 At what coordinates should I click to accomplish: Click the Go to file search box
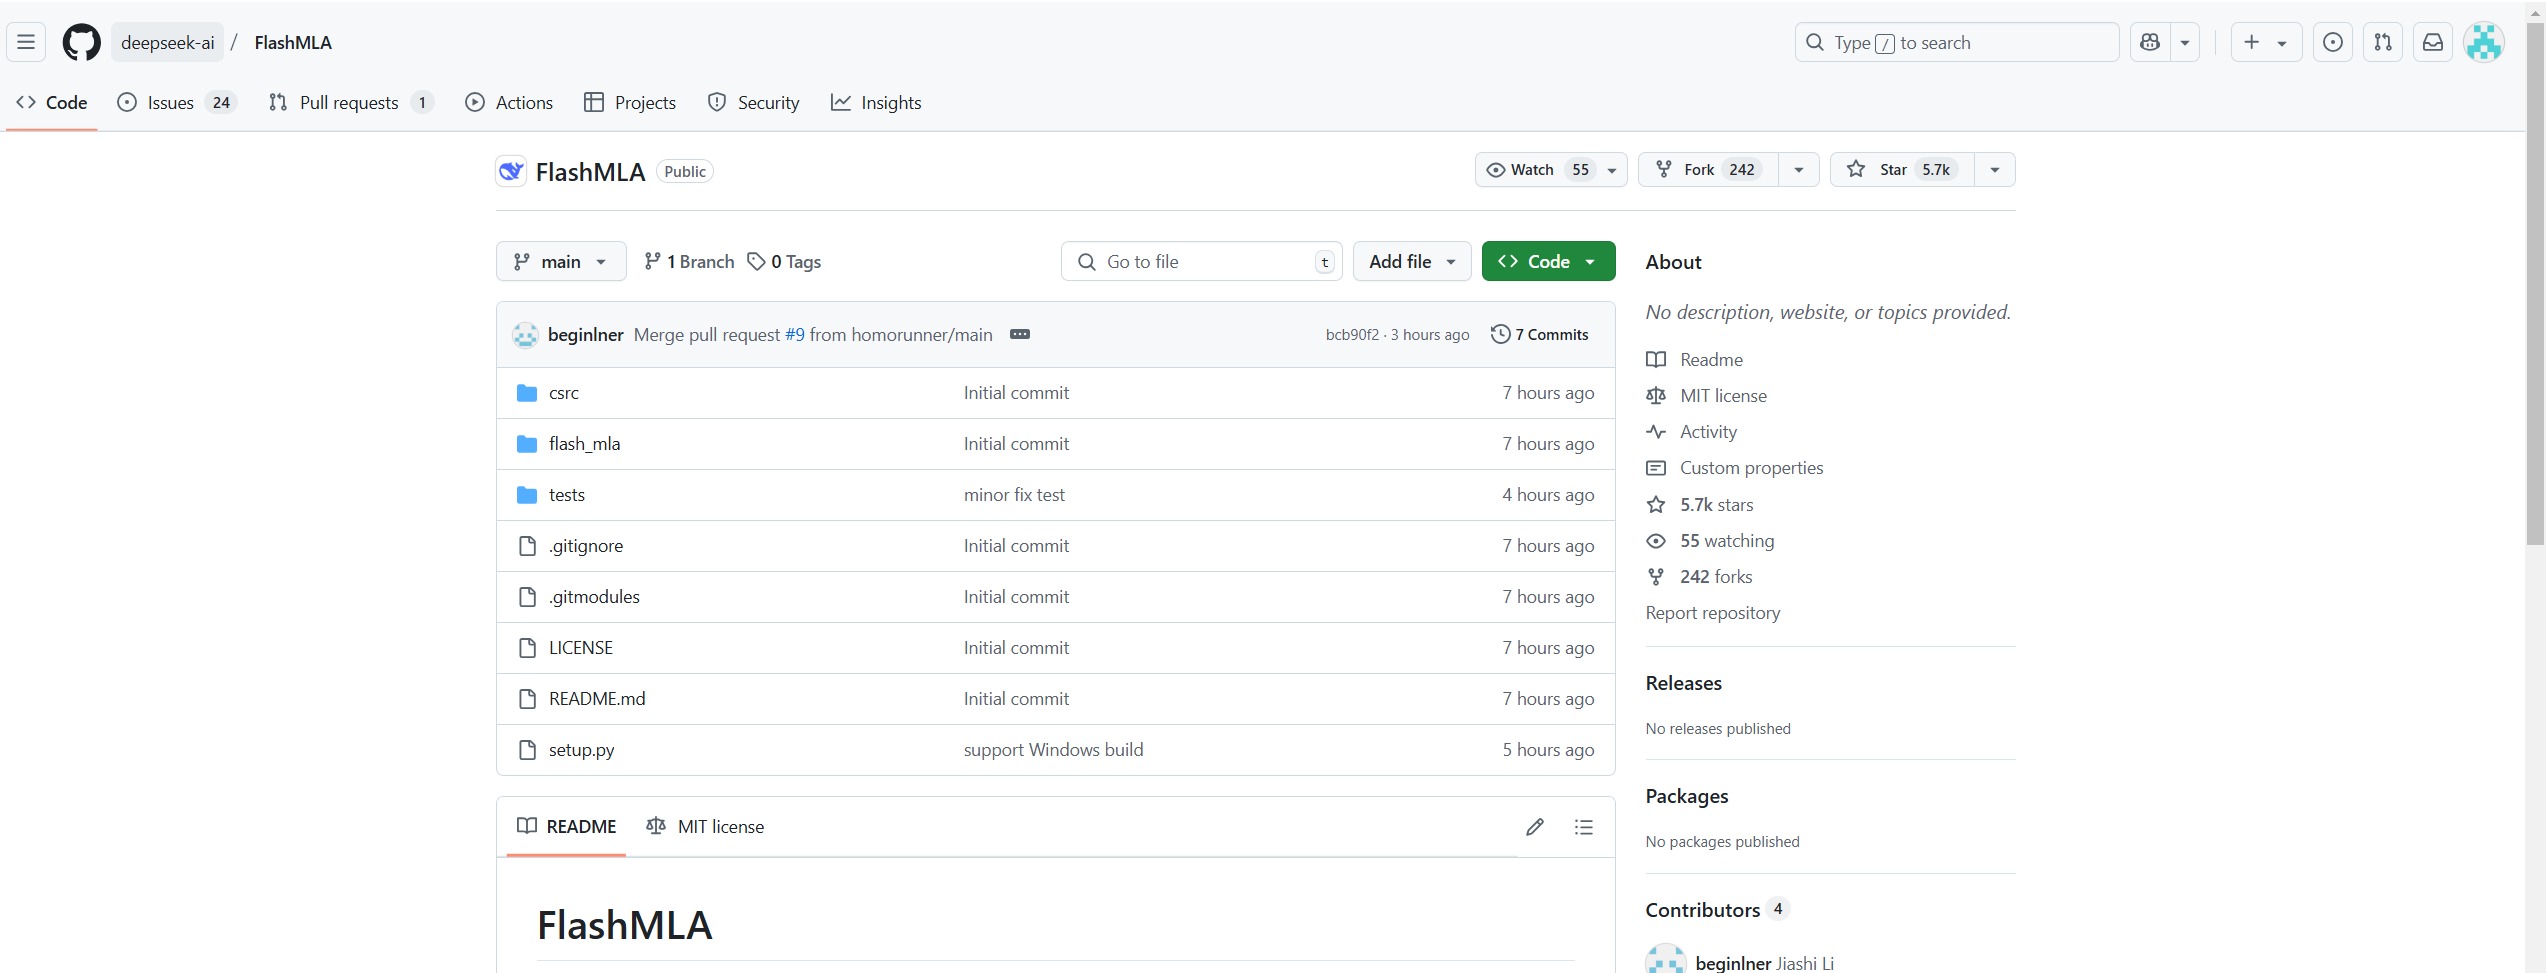[x=1201, y=261]
